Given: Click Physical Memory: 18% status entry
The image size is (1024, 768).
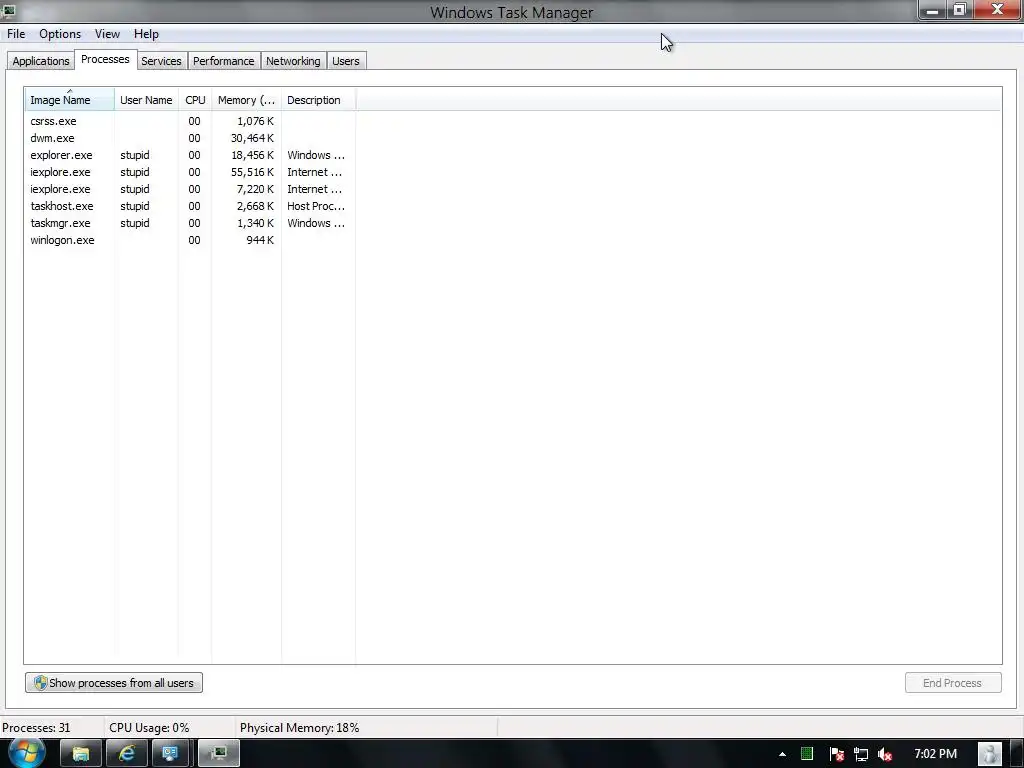Looking at the screenshot, I should [x=299, y=728].
